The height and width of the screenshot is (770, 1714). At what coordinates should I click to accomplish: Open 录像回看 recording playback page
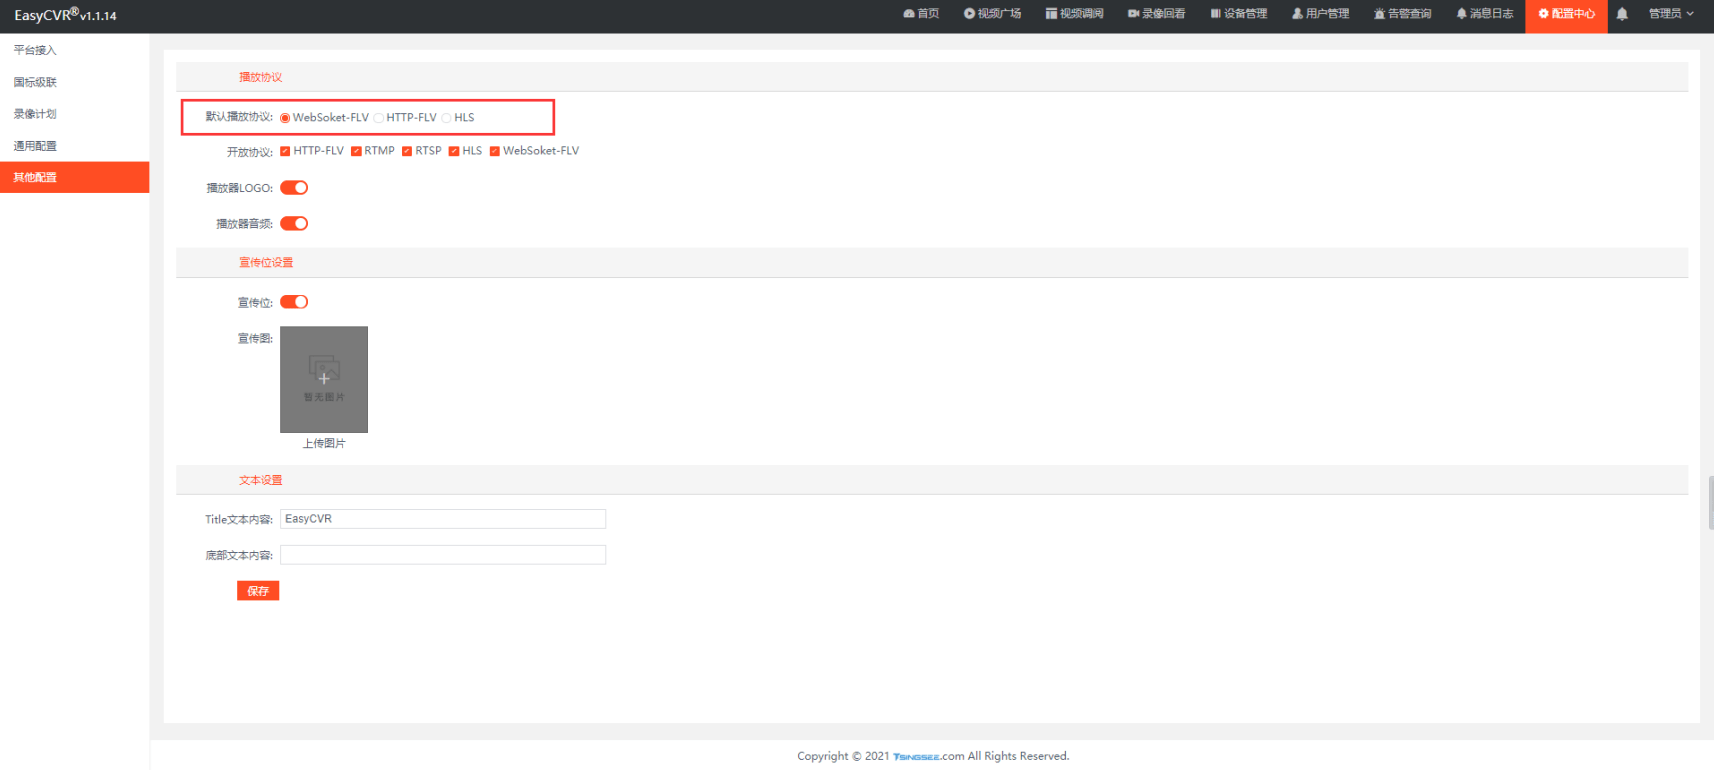point(1156,14)
